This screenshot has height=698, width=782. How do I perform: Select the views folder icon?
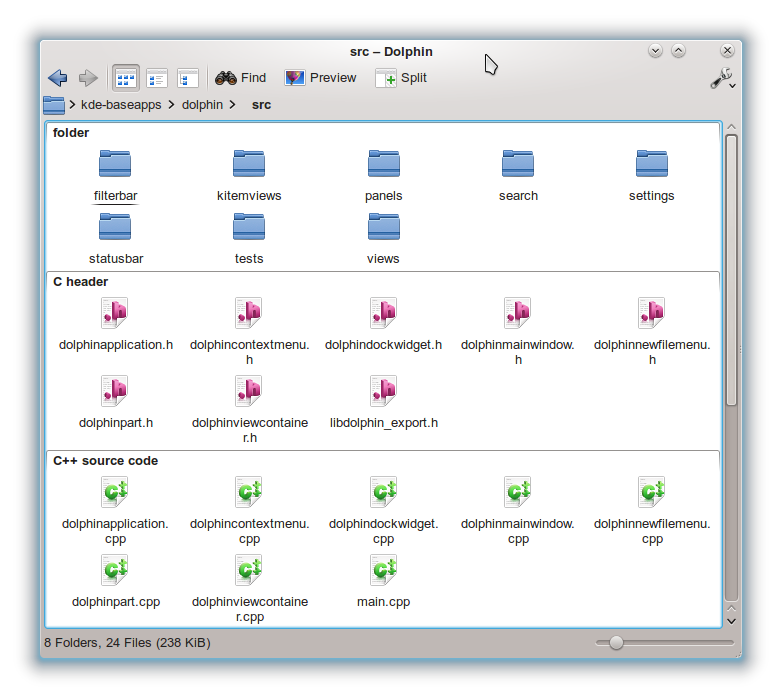tap(384, 226)
